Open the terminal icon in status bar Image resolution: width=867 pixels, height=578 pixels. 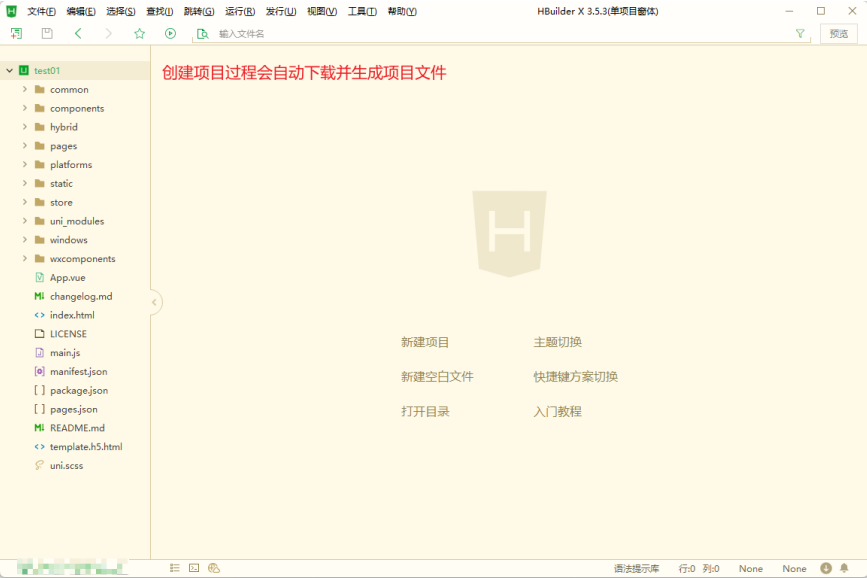coord(194,568)
